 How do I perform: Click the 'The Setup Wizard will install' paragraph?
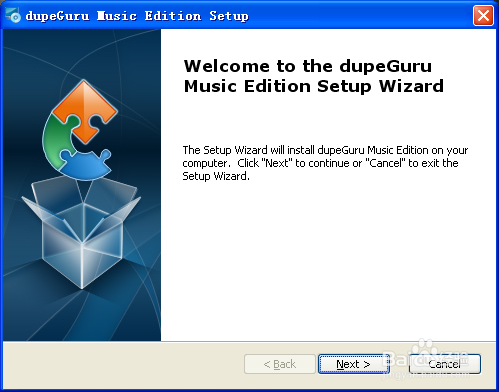pos(325,163)
